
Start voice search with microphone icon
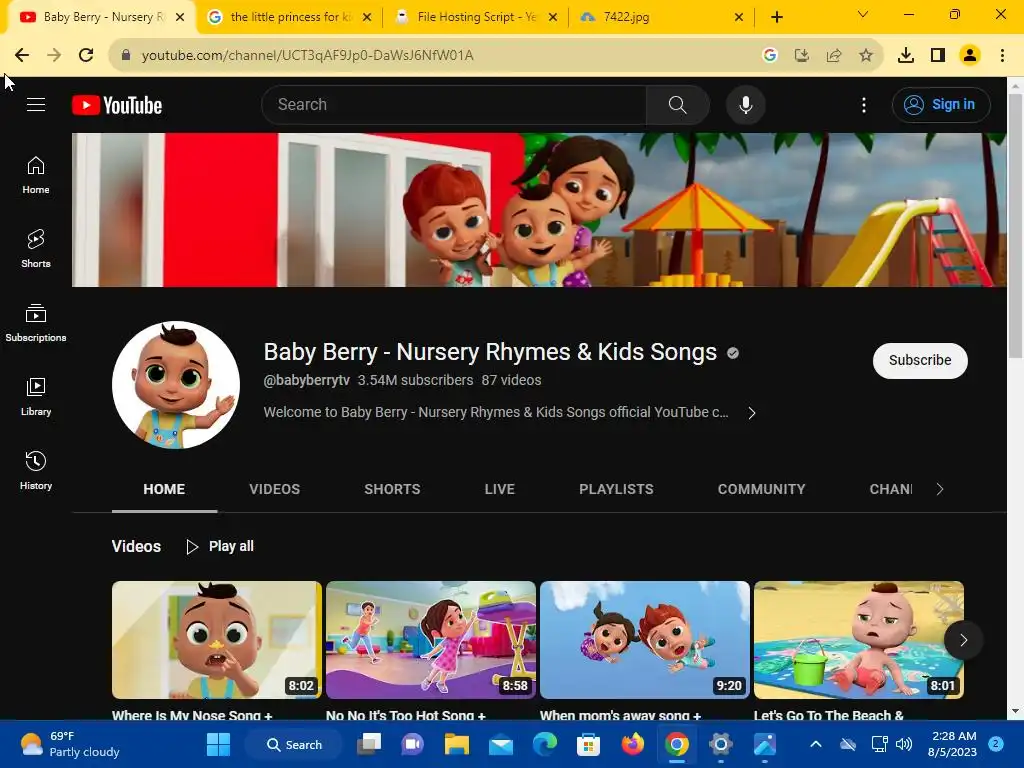(745, 104)
